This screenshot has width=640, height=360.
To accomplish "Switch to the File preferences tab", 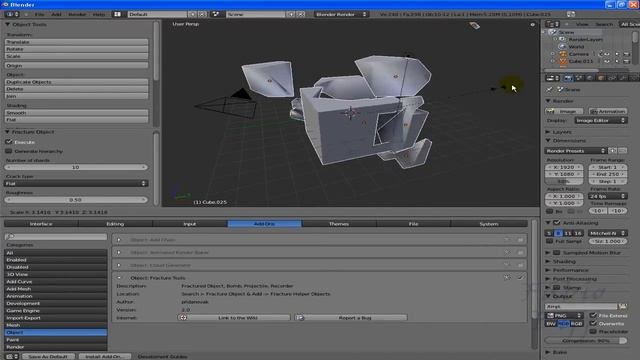I will point(413,224).
